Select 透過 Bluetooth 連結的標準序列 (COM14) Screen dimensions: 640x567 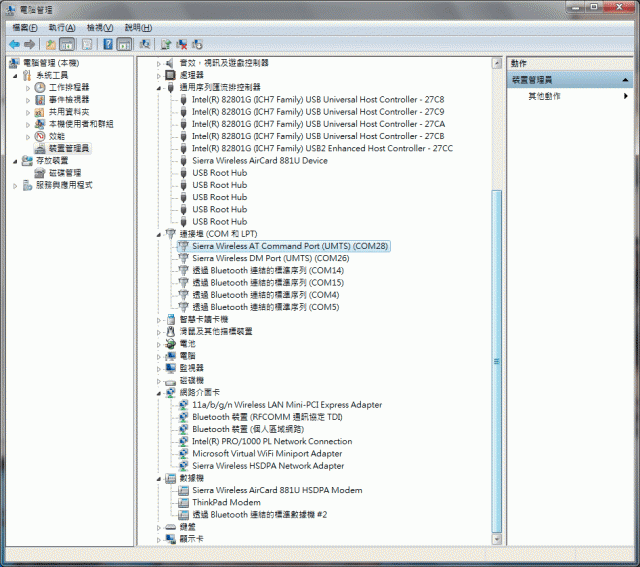pyautogui.click(x=268, y=271)
